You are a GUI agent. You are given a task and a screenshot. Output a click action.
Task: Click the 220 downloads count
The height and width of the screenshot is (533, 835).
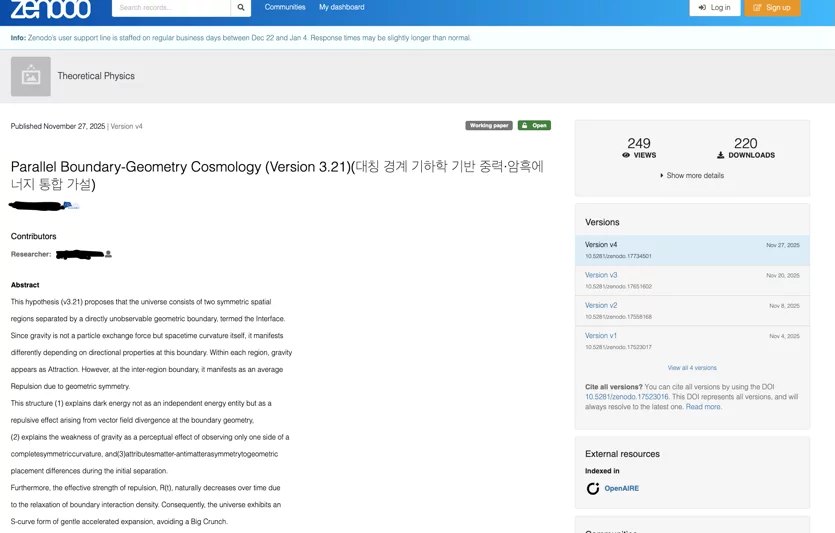745,143
